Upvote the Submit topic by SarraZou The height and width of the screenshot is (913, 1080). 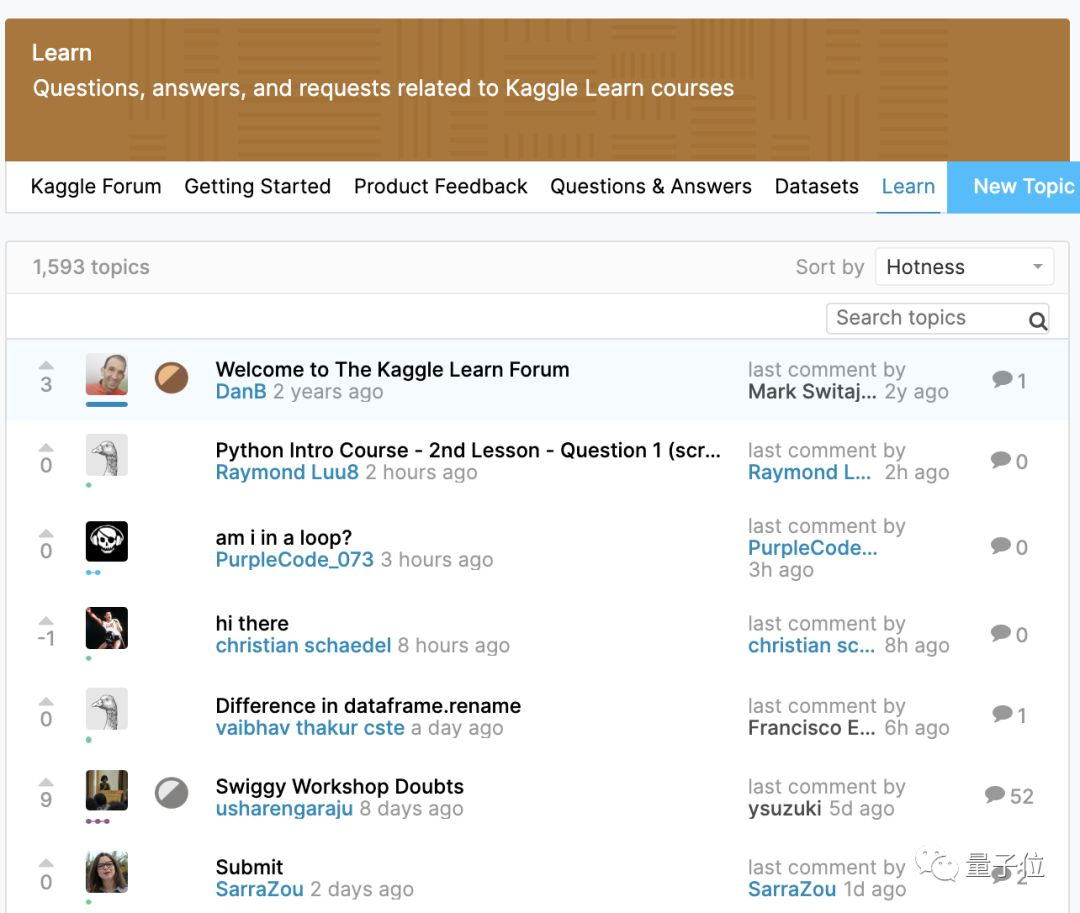coord(45,863)
